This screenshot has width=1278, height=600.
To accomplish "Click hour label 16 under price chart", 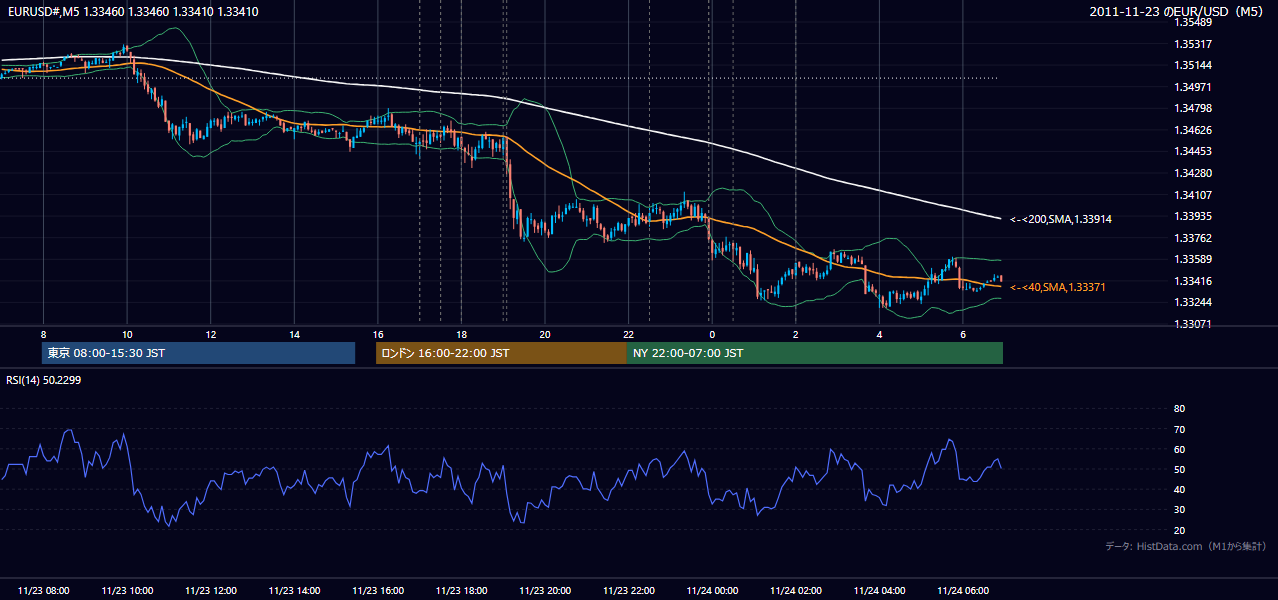I will (x=378, y=334).
